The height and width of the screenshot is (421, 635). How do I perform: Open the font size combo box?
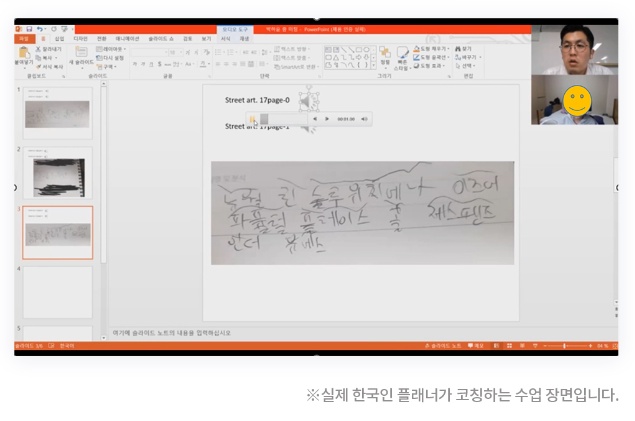pyautogui.click(x=175, y=53)
